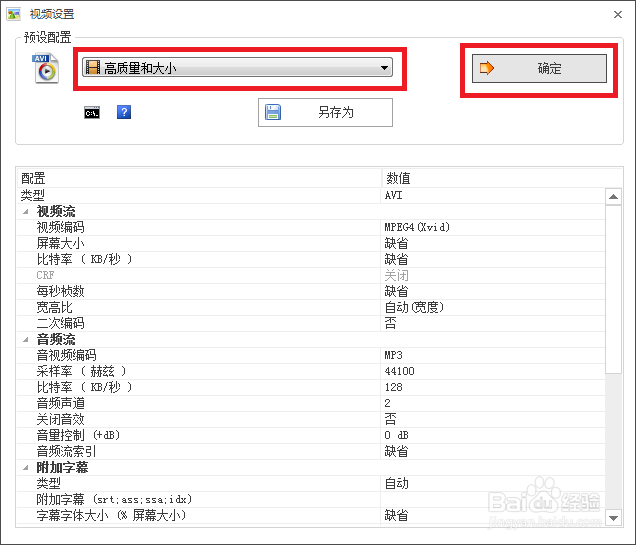The height and width of the screenshot is (545, 636).
Task: Click the vertical scrollbar thumb
Action: (613, 289)
